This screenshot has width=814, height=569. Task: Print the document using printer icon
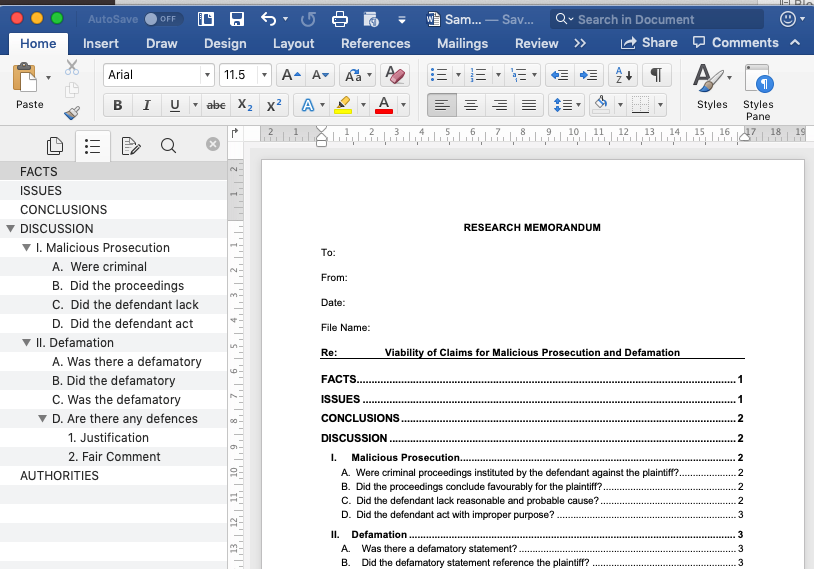pyautogui.click(x=340, y=20)
